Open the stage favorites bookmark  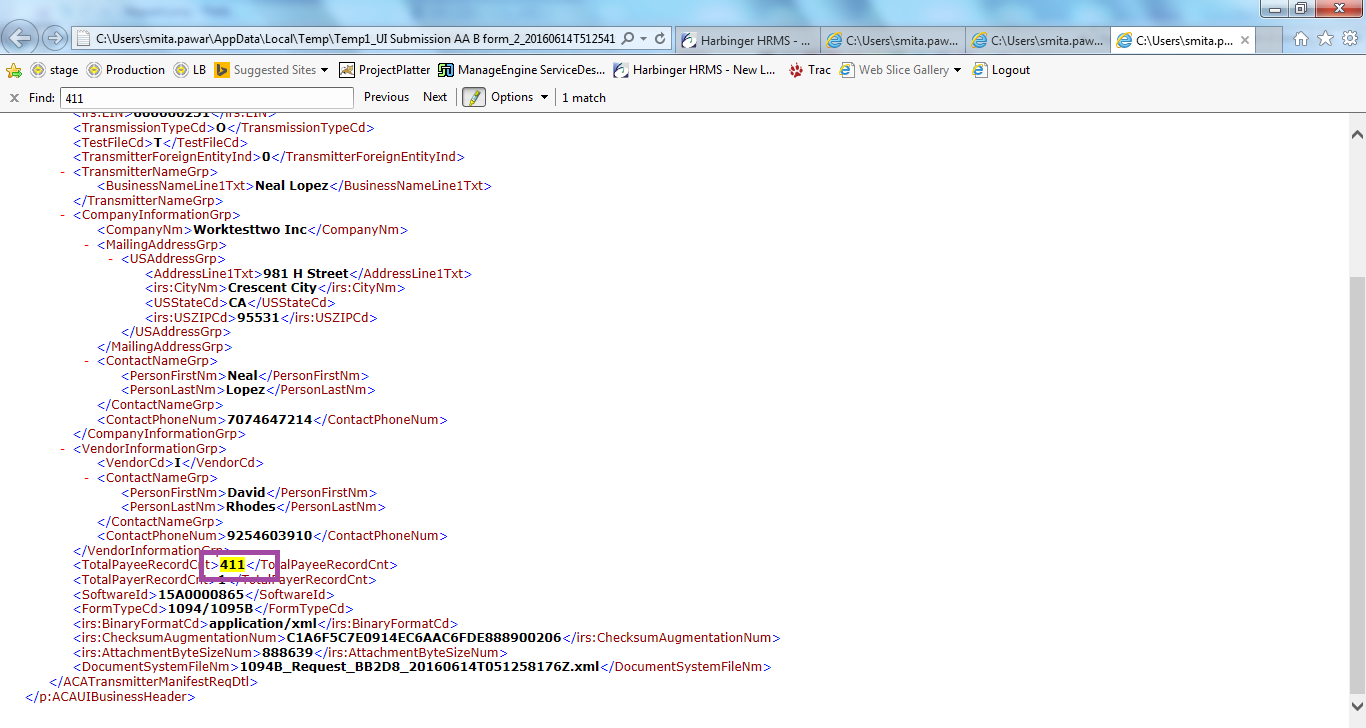pyautogui.click(x=54, y=70)
